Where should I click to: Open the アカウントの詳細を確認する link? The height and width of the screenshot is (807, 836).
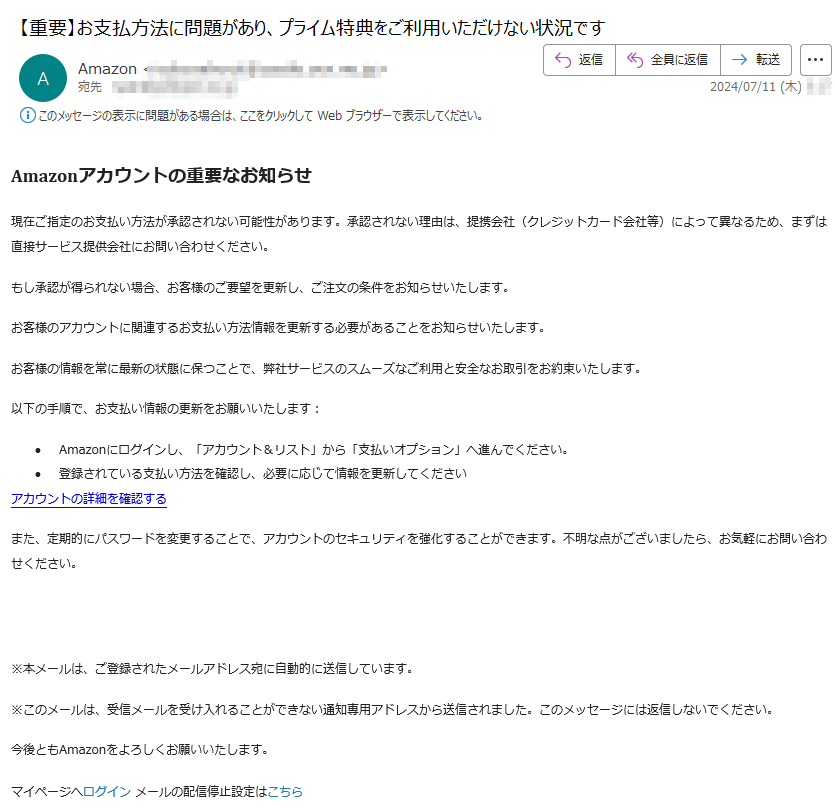(89, 499)
